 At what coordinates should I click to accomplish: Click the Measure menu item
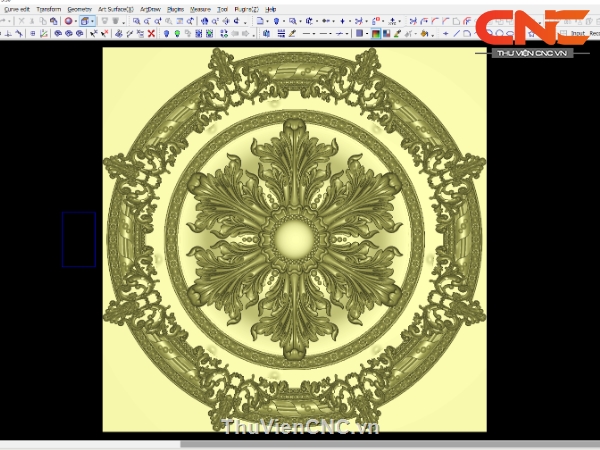(x=200, y=8)
